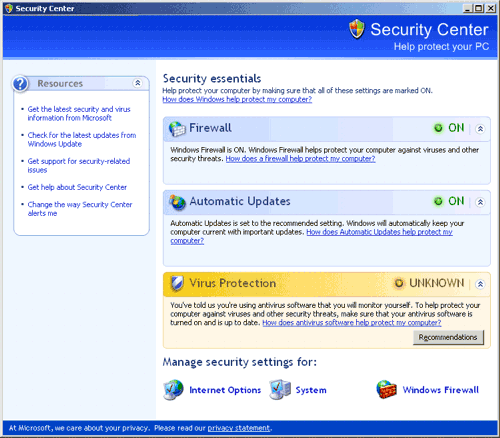Collapse the Automatic Updates section
Screen dimensions: 500x438
[x=480, y=202]
